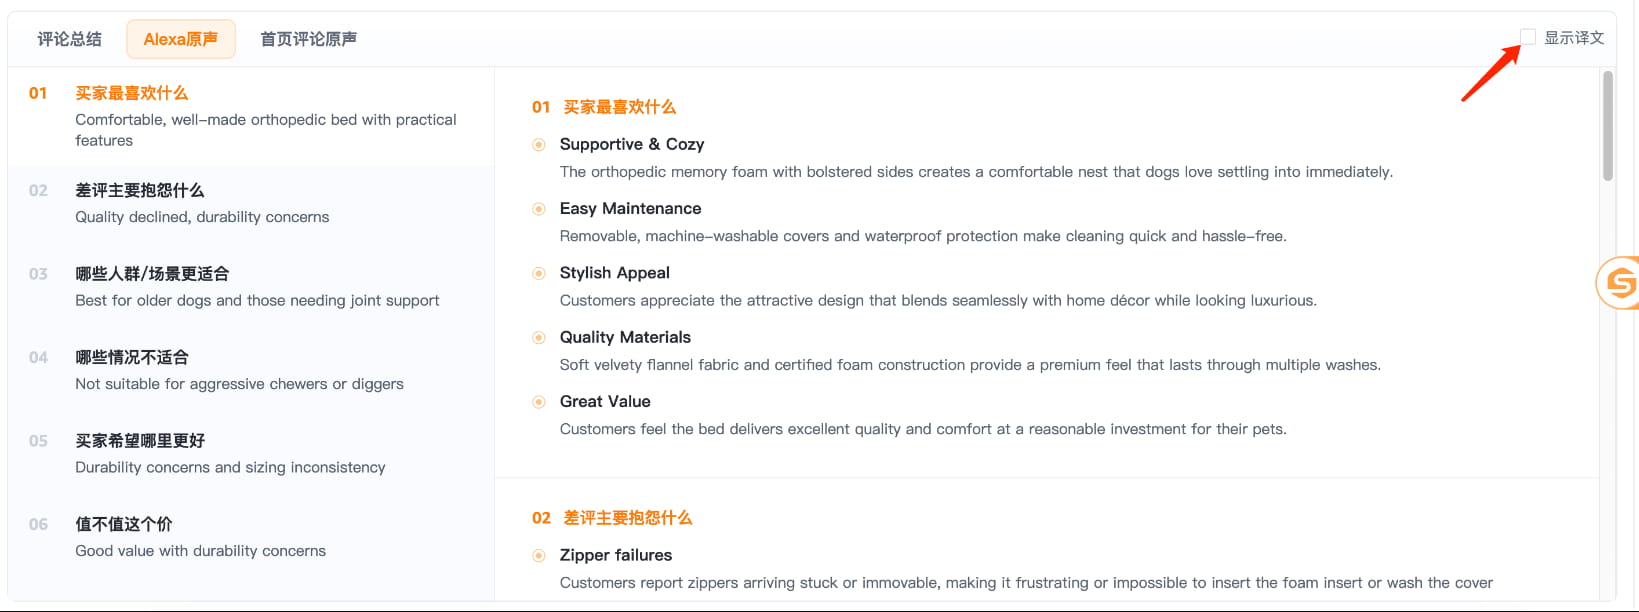
Task: Click bullet icon beside Great Value
Action: pos(539,402)
